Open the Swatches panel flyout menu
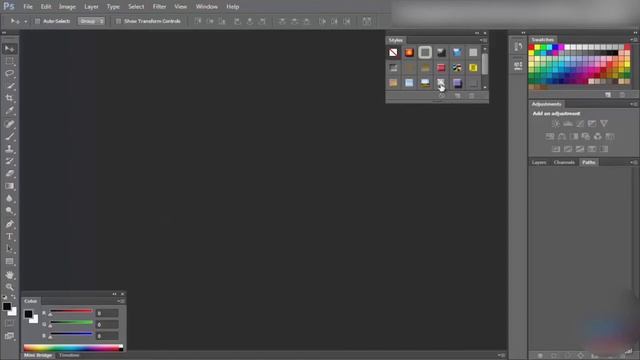Image resolution: width=640 pixels, height=360 pixels. point(634,40)
